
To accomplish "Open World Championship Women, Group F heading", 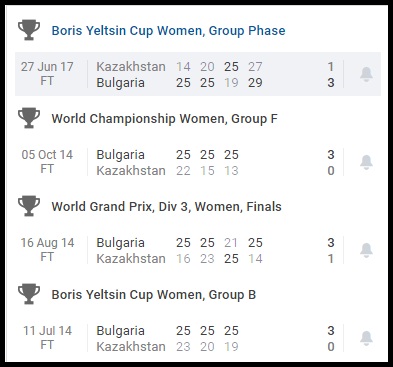I will (x=164, y=119).
